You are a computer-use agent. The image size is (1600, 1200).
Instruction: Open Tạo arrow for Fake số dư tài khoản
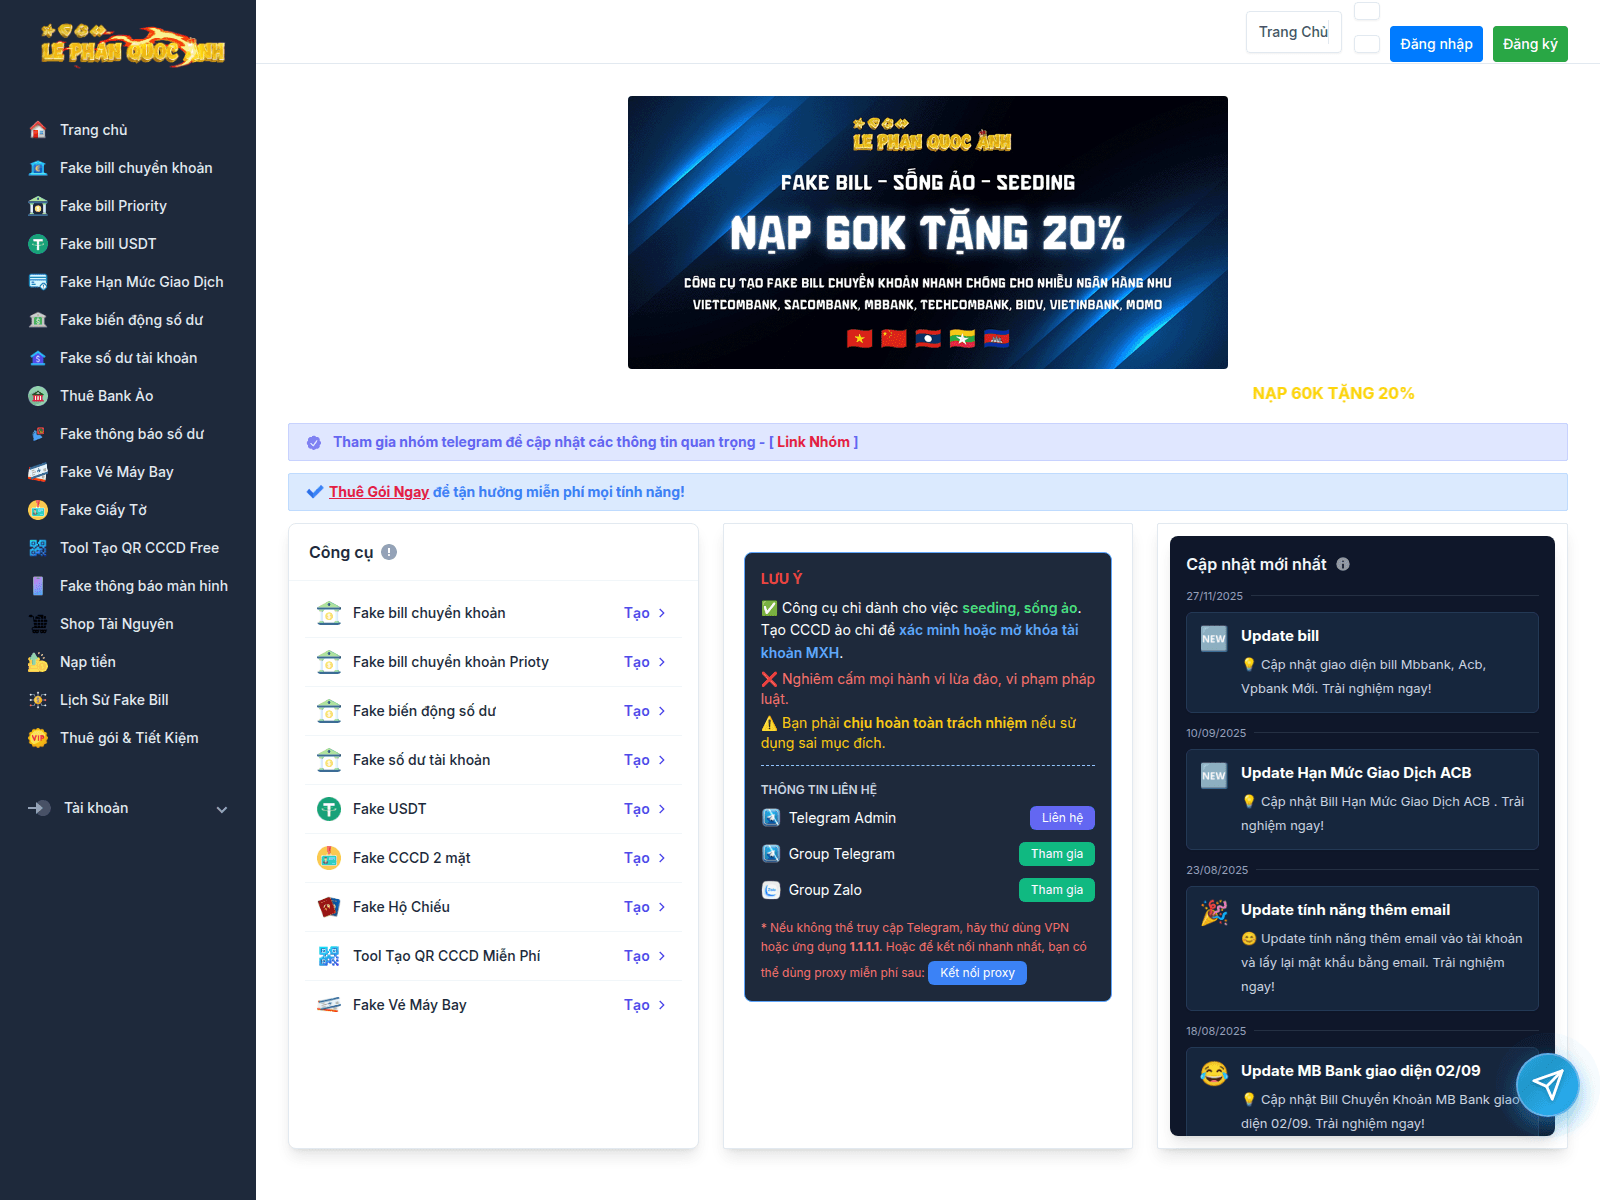click(x=645, y=760)
